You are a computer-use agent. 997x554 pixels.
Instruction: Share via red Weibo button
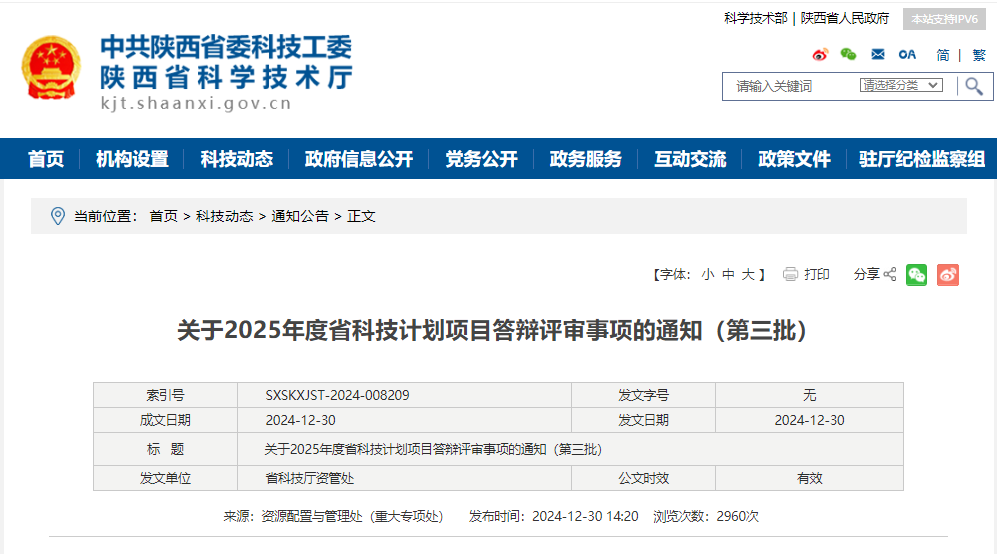point(947,275)
